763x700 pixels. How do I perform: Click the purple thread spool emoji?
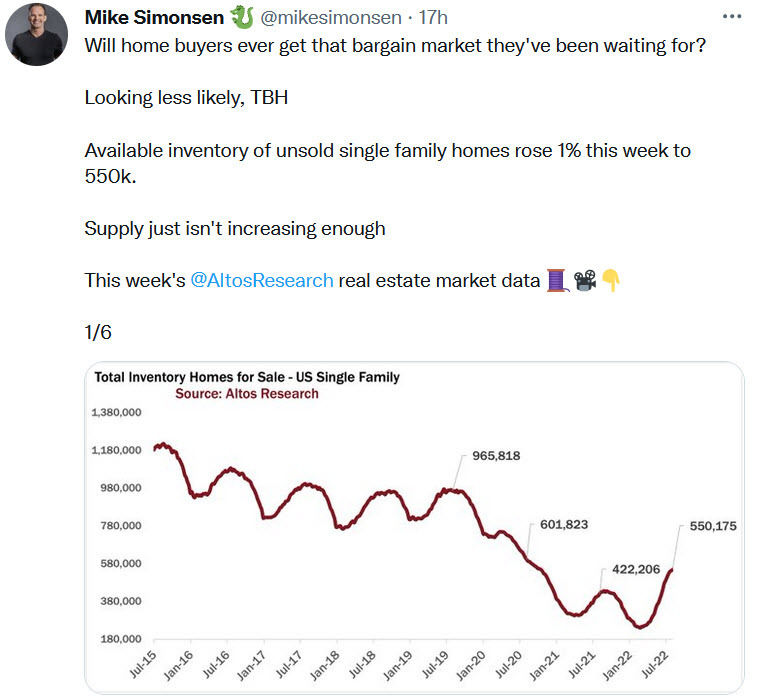pyautogui.click(x=557, y=281)
